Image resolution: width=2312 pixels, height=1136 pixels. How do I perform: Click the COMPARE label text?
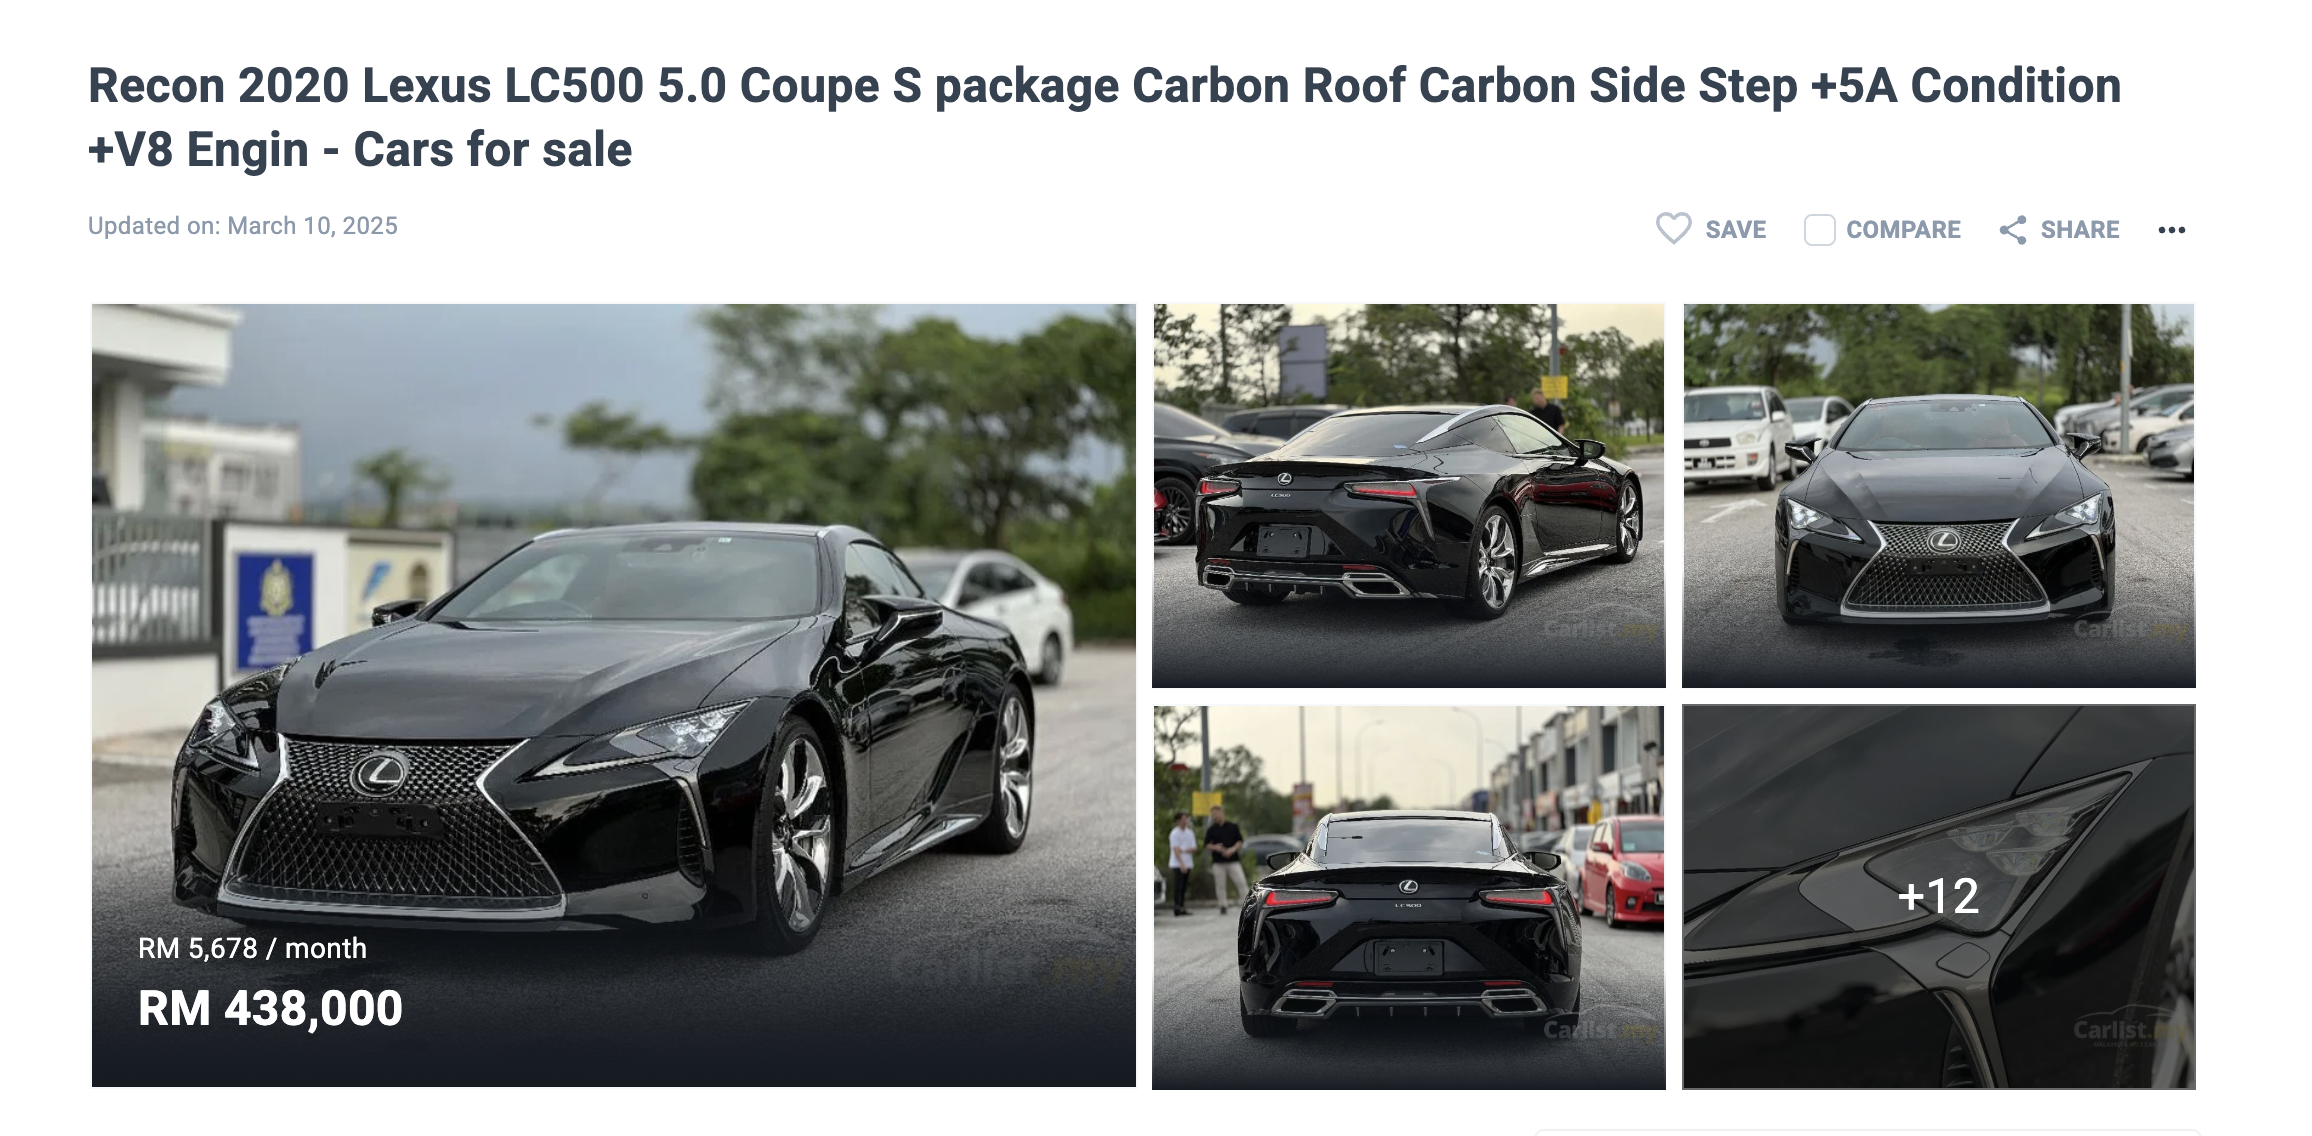[x=1903, y=230]
